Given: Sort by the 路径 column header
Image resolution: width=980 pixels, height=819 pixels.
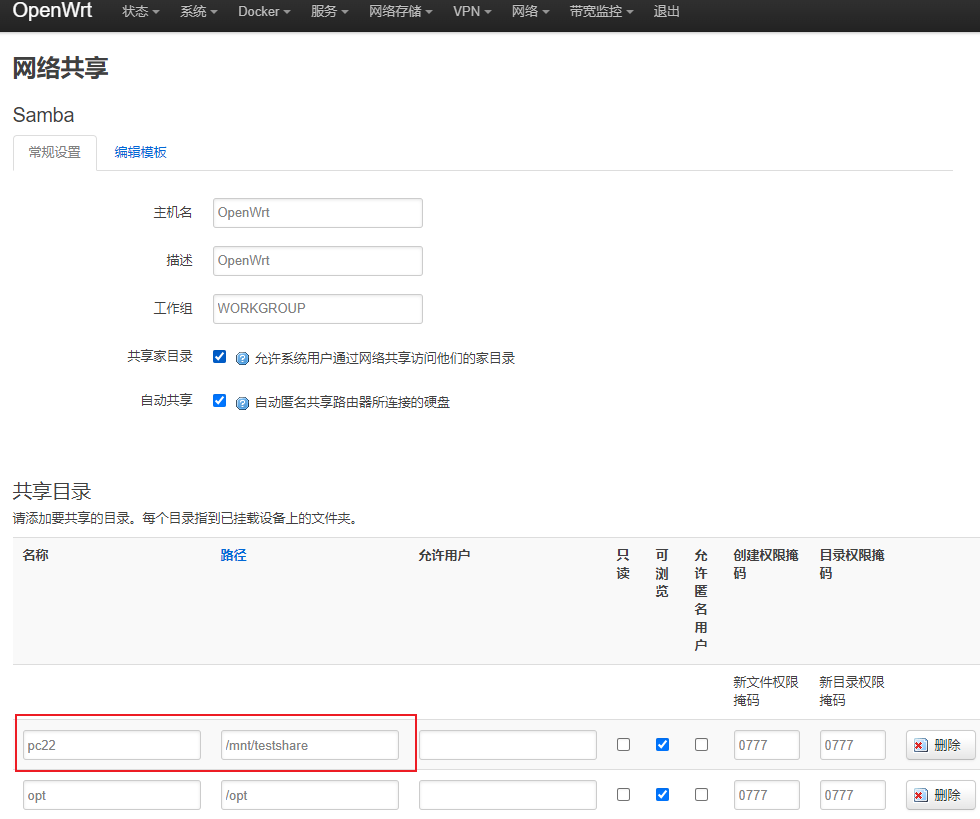Looking at the screenshot, I should [234, 555].
